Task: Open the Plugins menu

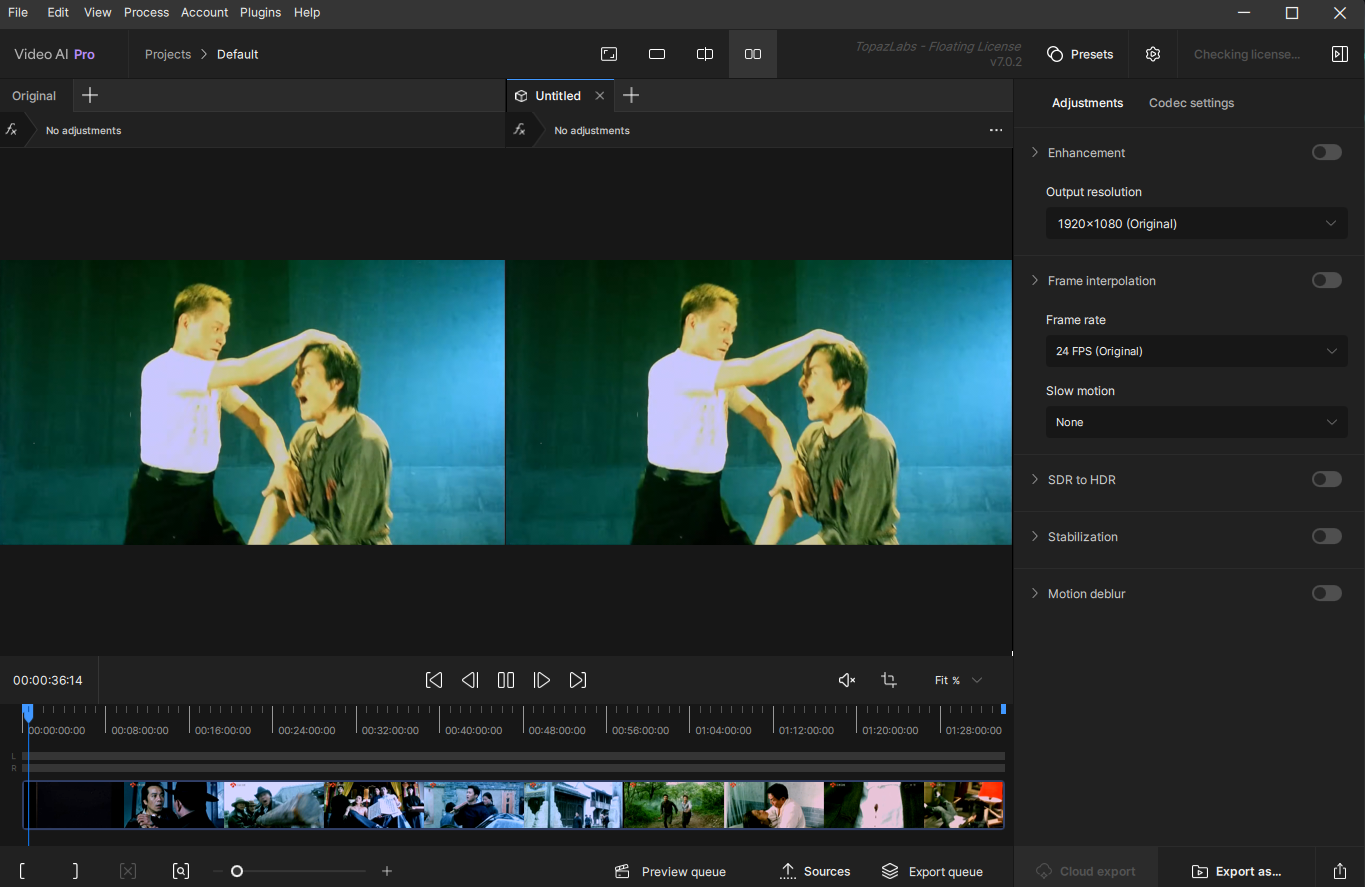Action: point(260,12)
